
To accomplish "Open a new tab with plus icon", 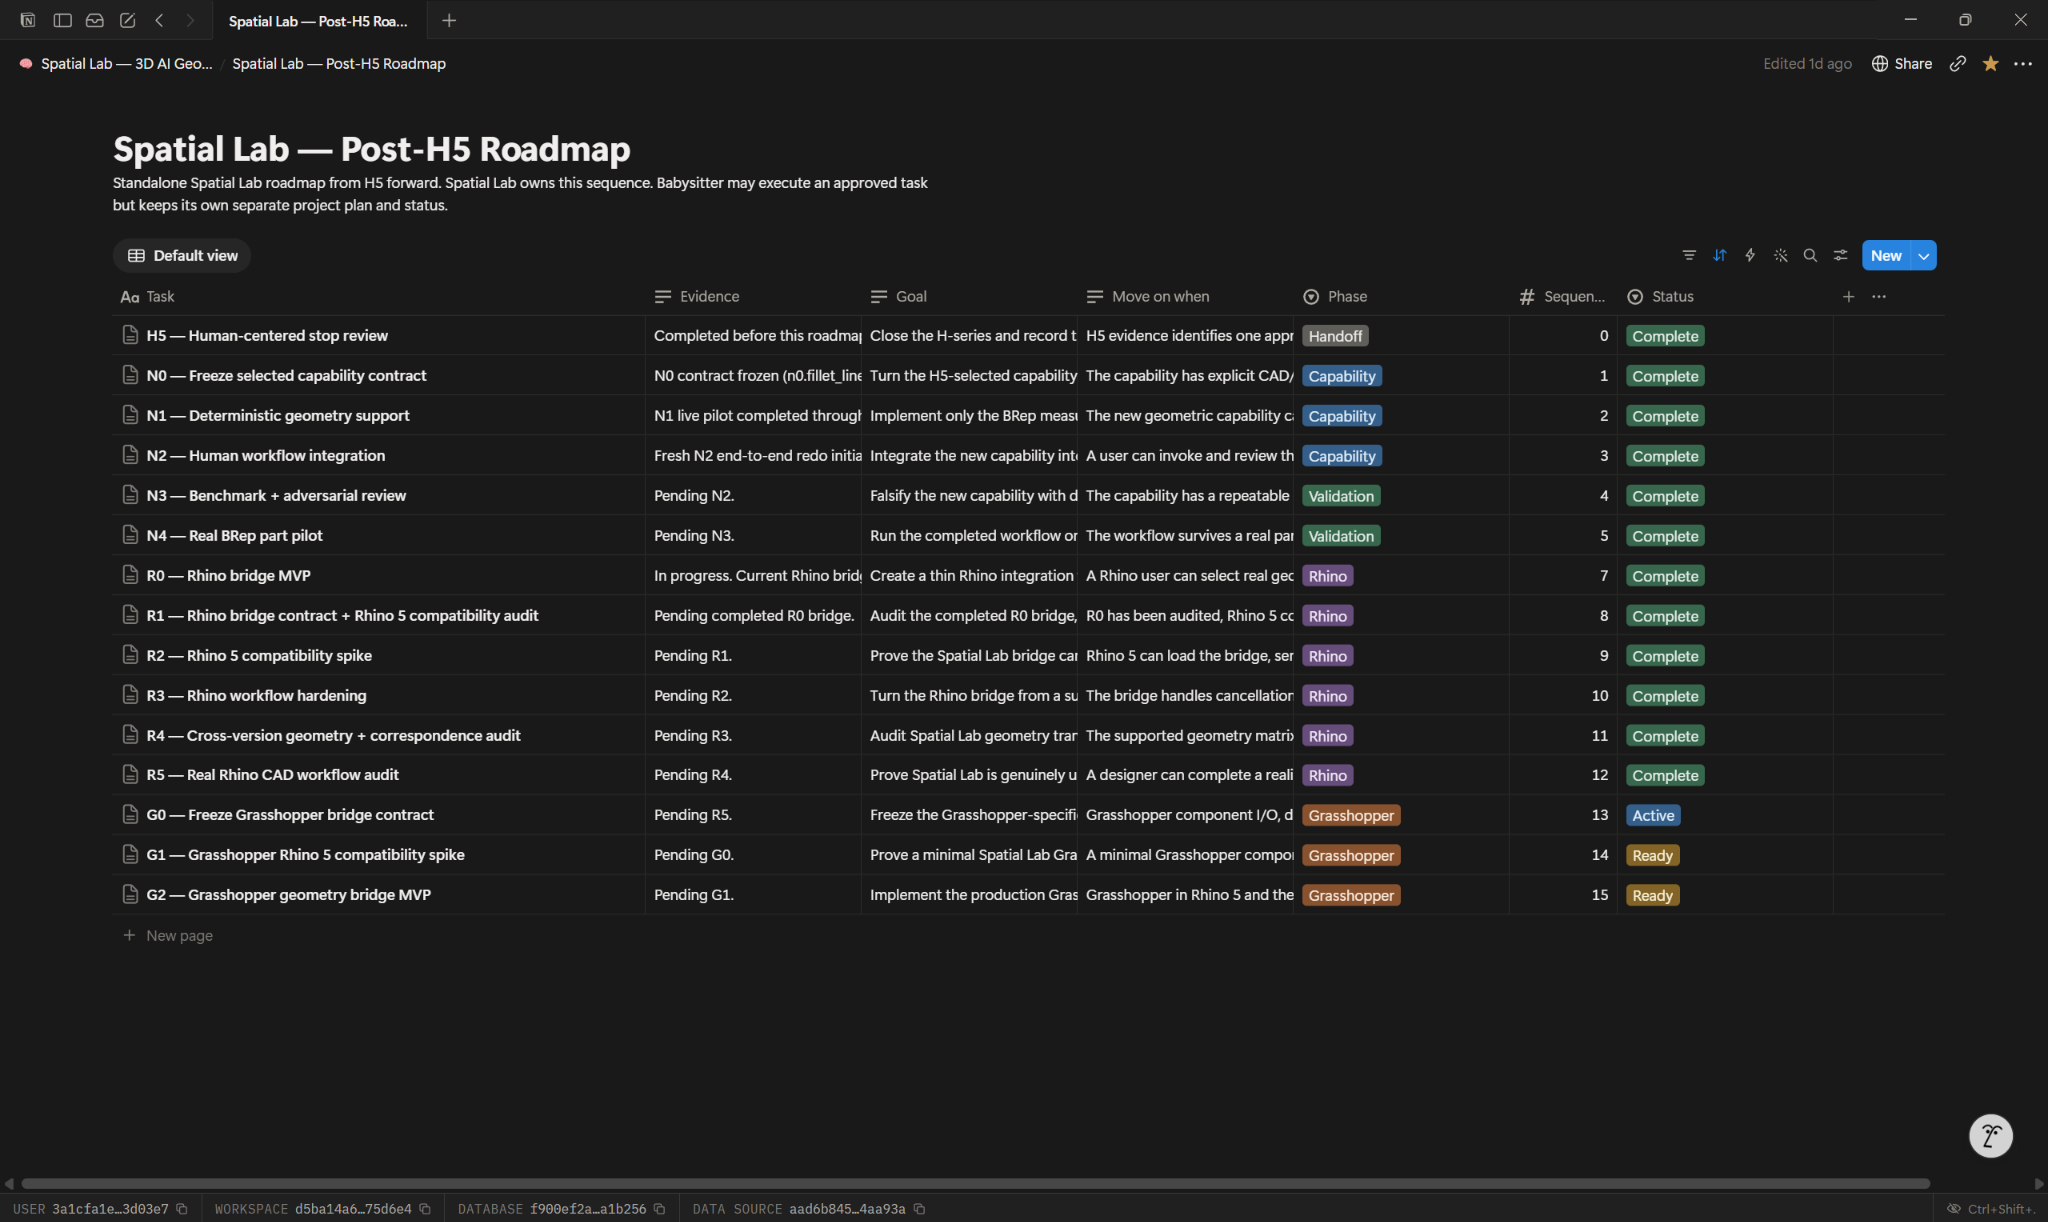I will (449, 20).
